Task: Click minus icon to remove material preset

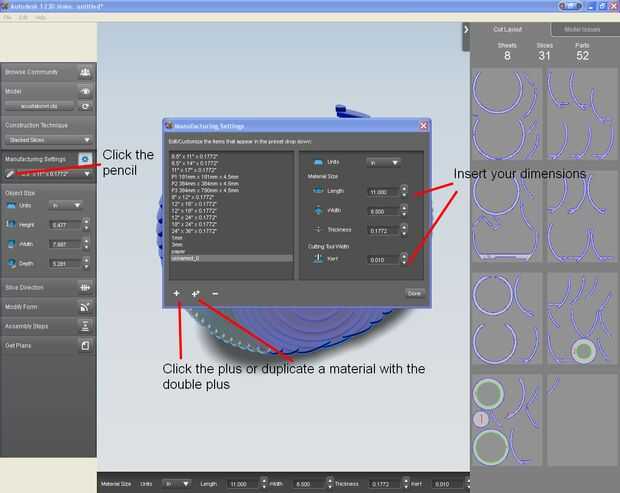Action: pos(215,293)
